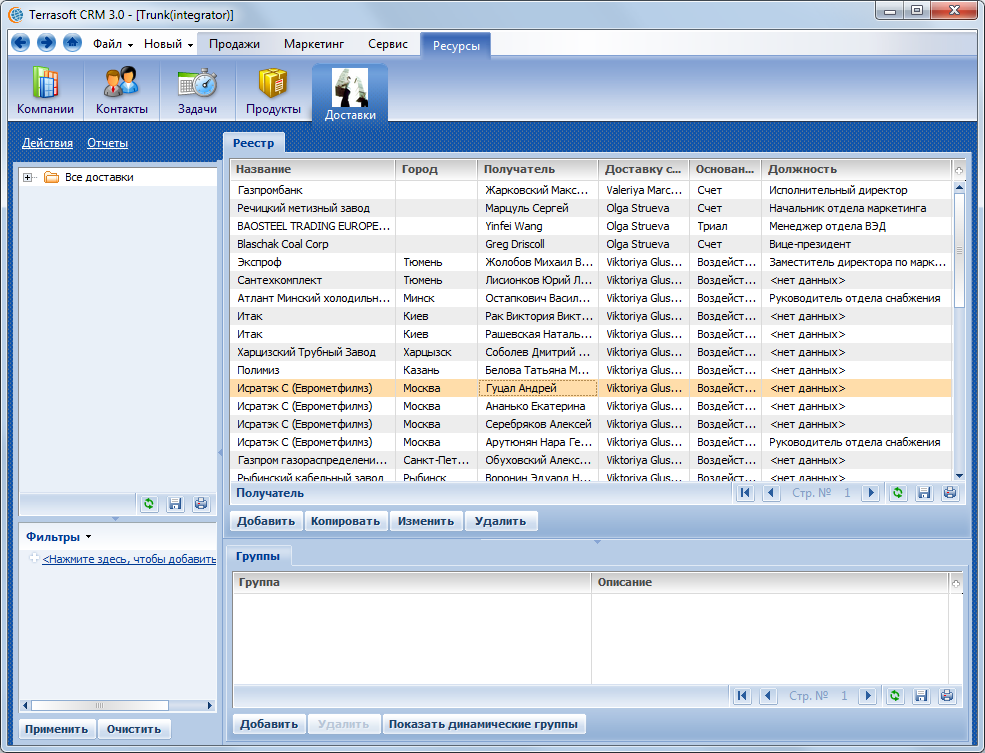Select the Реестр tab
Screen dimensions: 985x753
pos(253,143)
